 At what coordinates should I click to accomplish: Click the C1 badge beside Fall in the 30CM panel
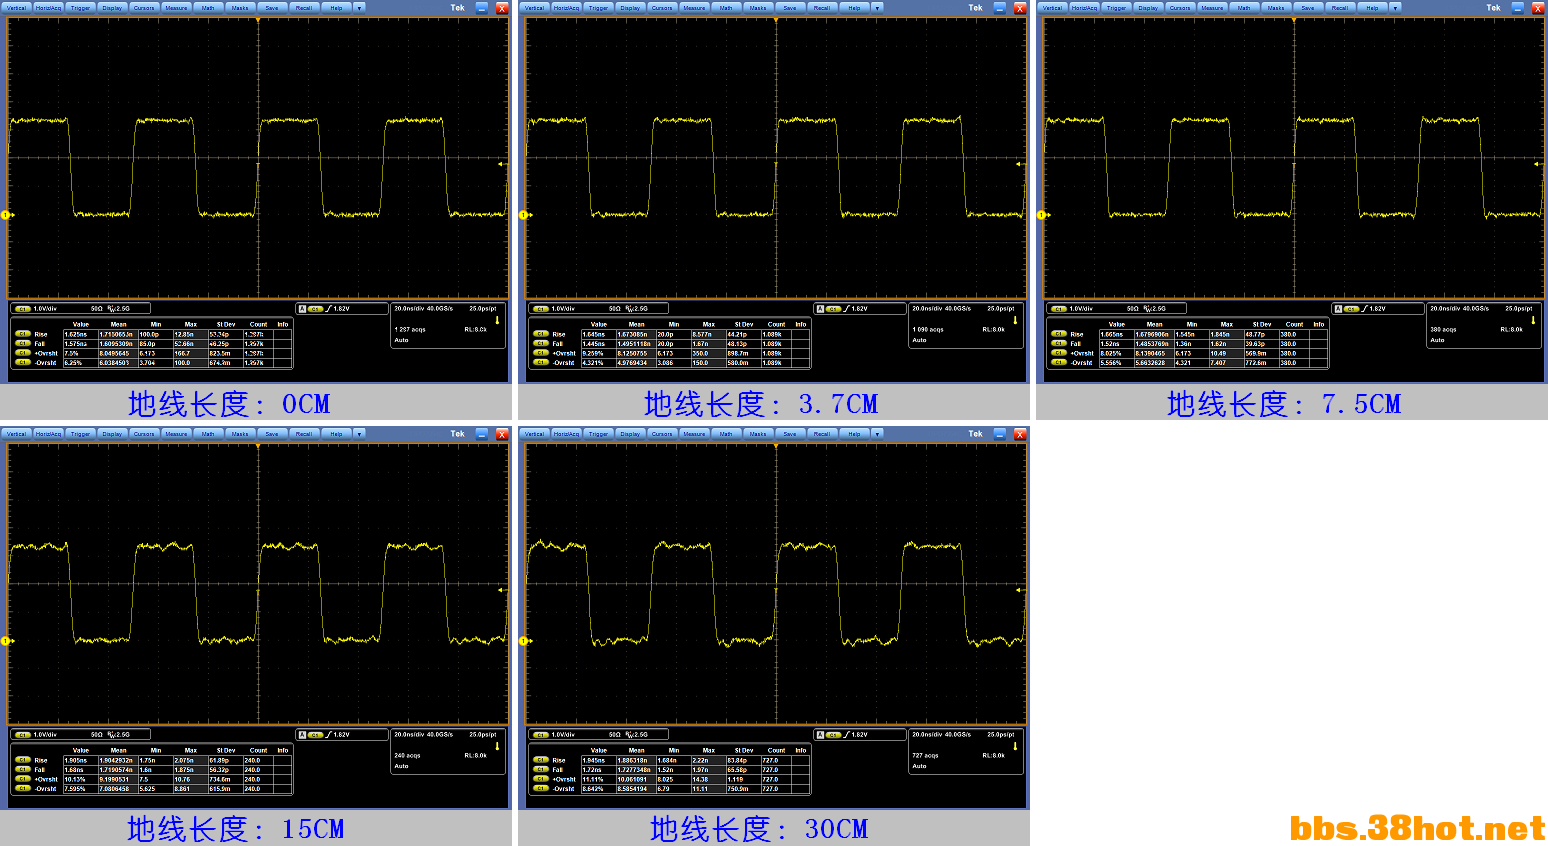[540, 769]
